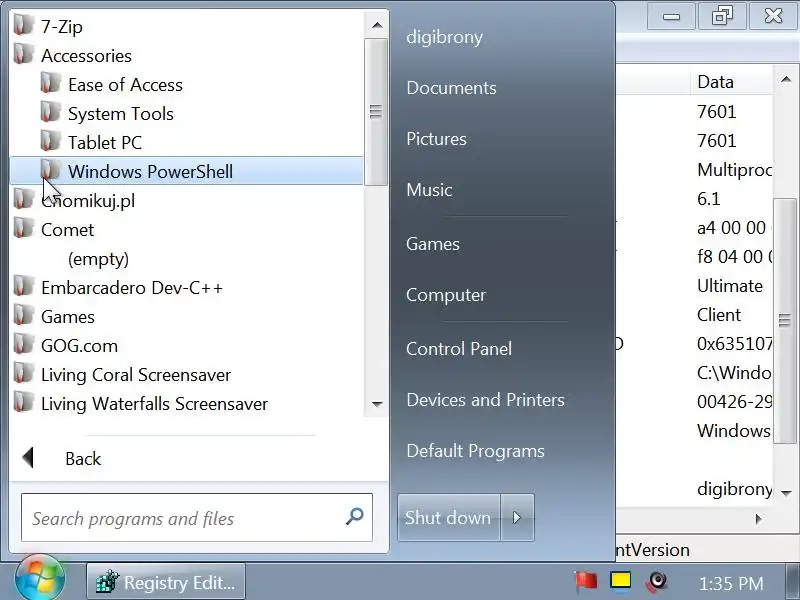This screenshot has height=600, width=800.
Task: Select the Multiproc data value
Action: 735,169
